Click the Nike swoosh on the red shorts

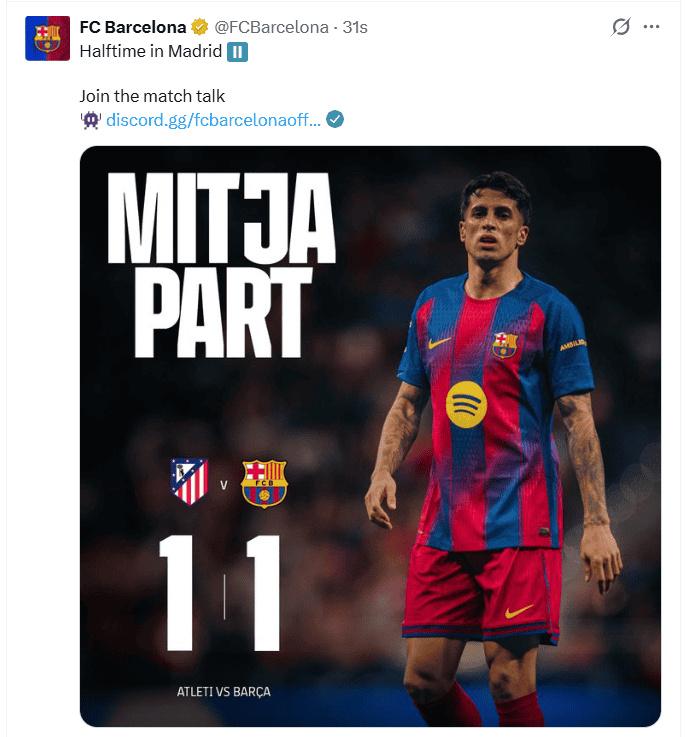[519, 611]
